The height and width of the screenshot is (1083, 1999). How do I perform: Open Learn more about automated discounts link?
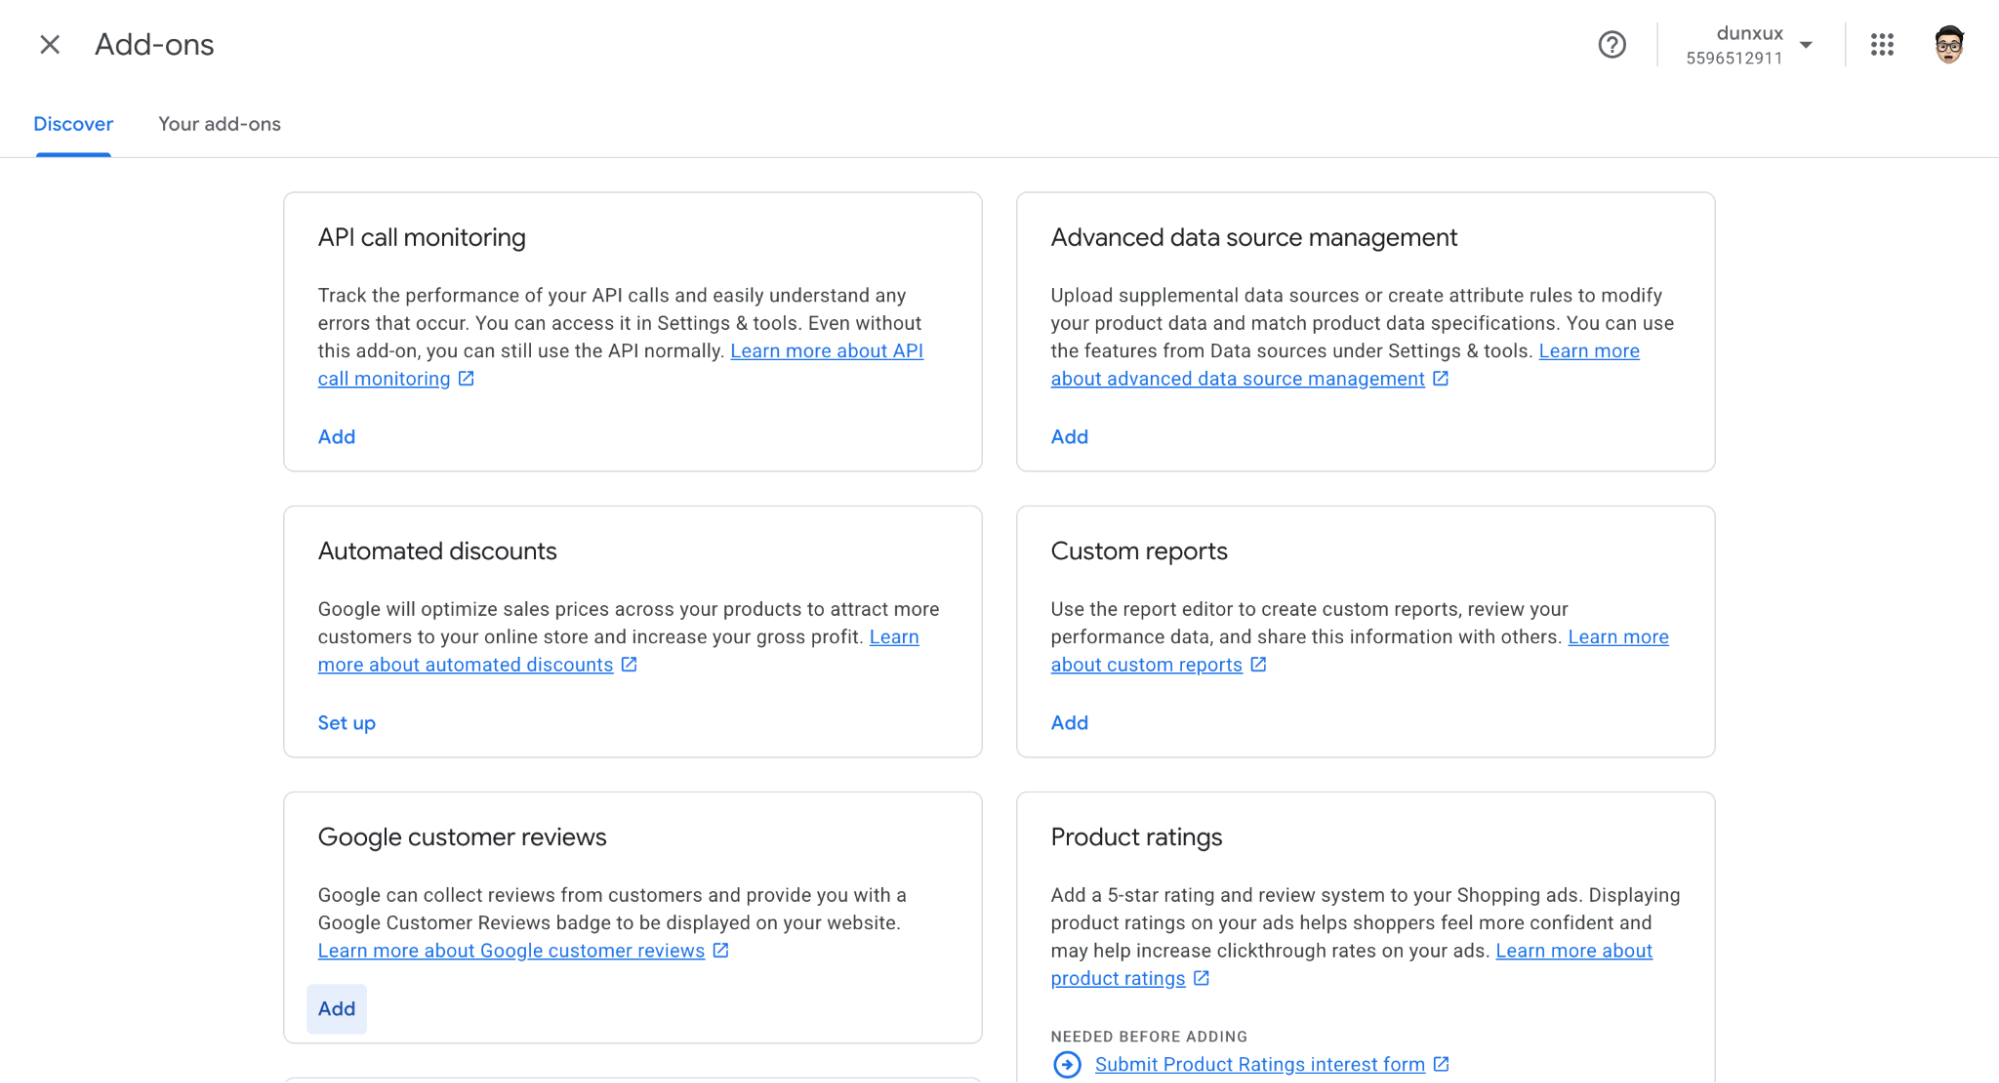pos(465,665)
